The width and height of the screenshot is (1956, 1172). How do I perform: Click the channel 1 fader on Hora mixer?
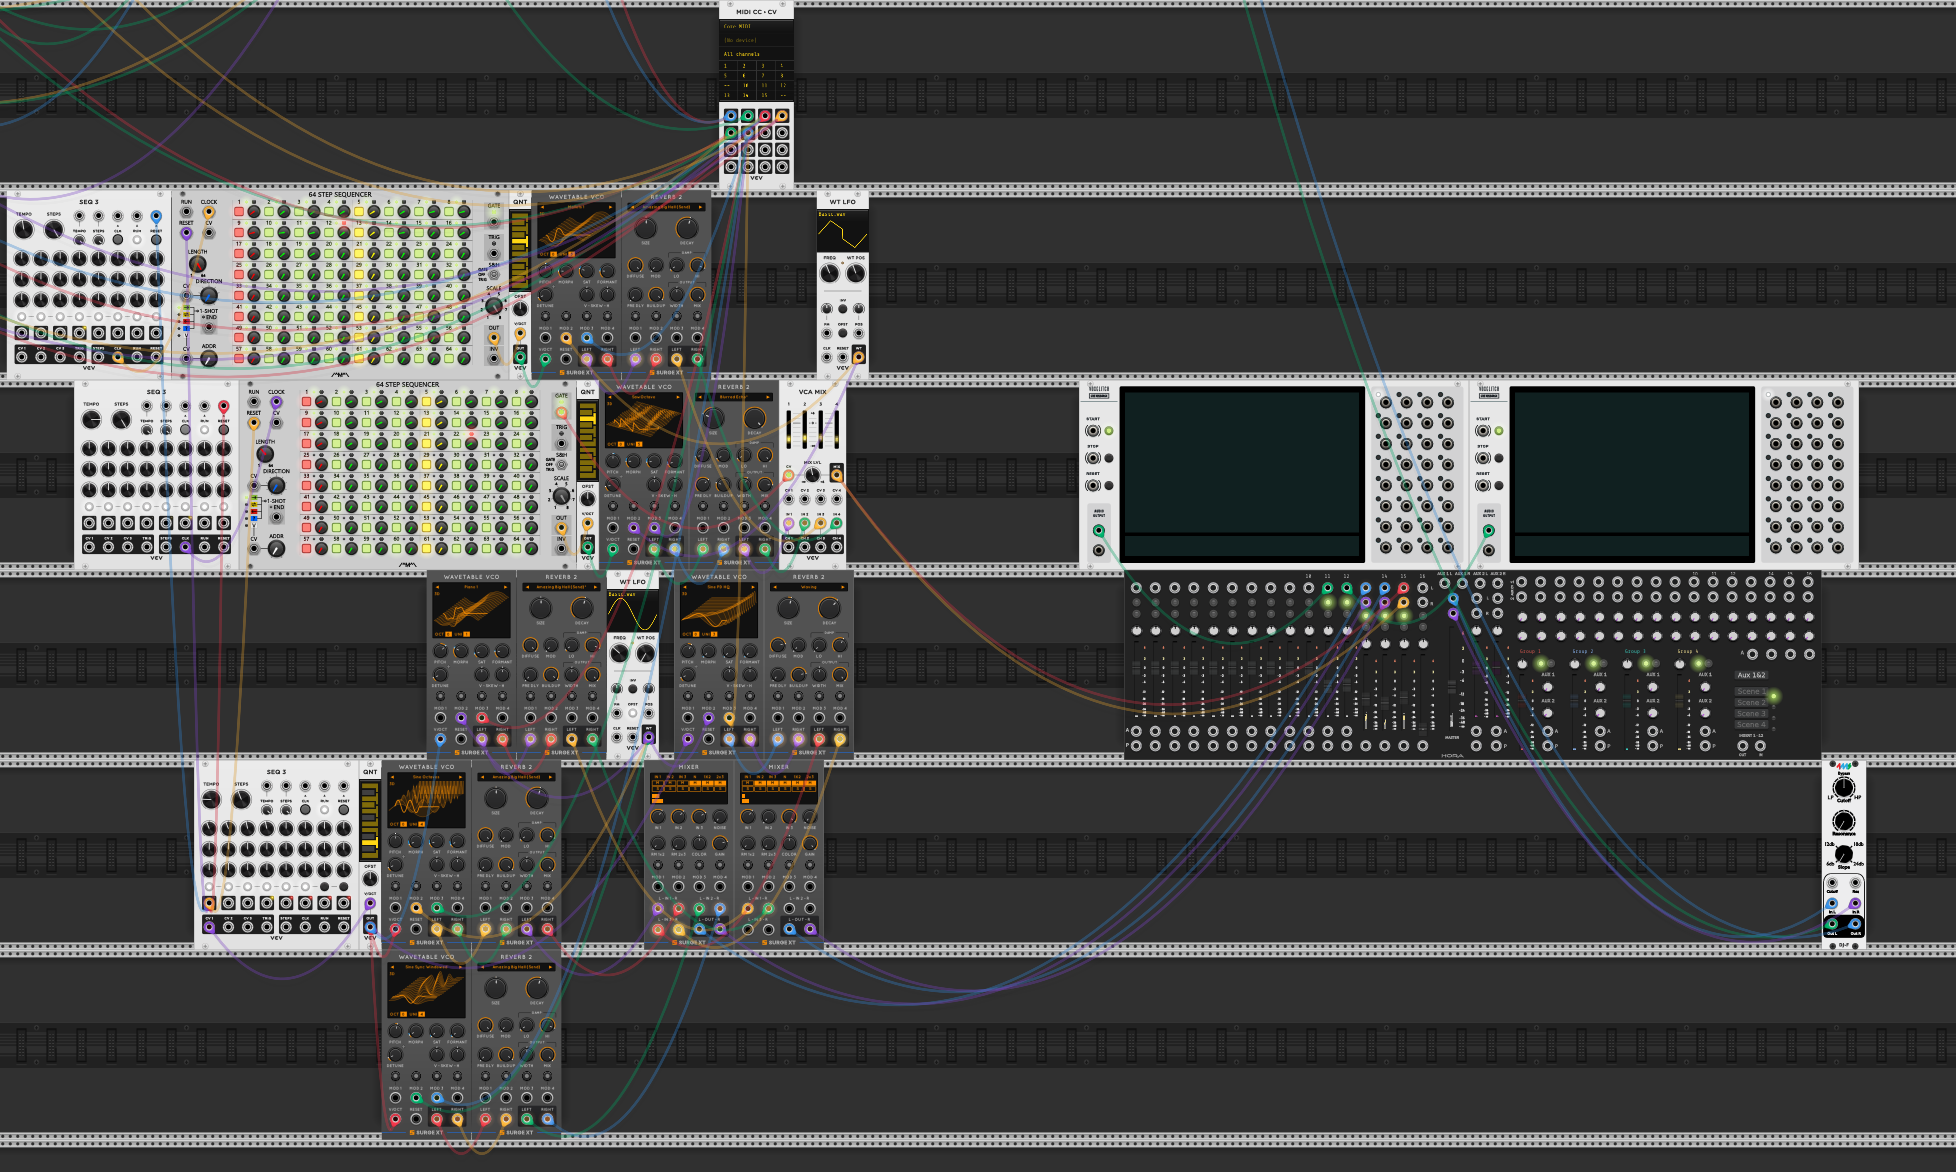pyautogui.click(x=1136, y=668)
